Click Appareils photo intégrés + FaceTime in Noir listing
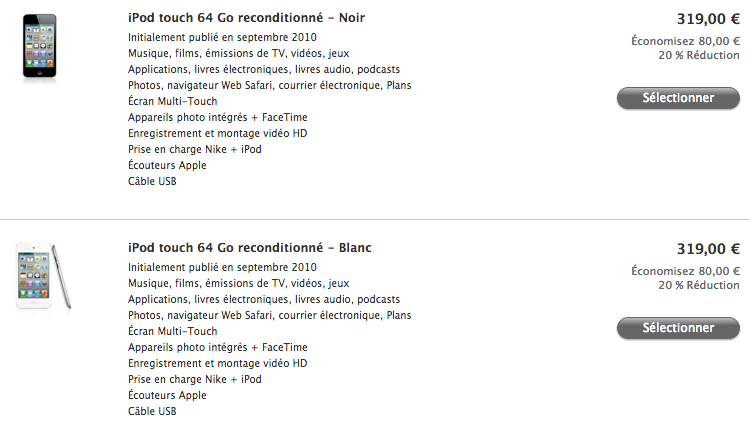 click(x=218, y=117)
